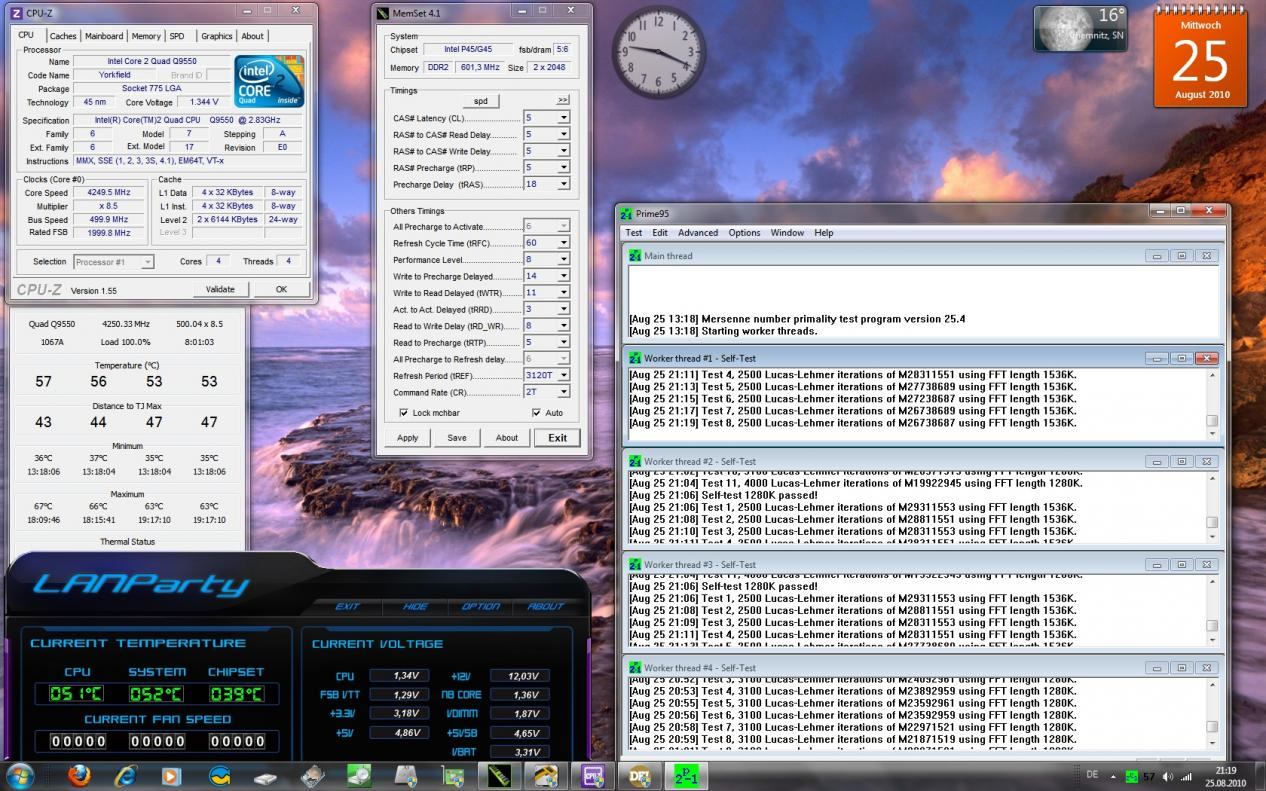
Task: Click OPTION in the LANParty panel
Action: 481,606
